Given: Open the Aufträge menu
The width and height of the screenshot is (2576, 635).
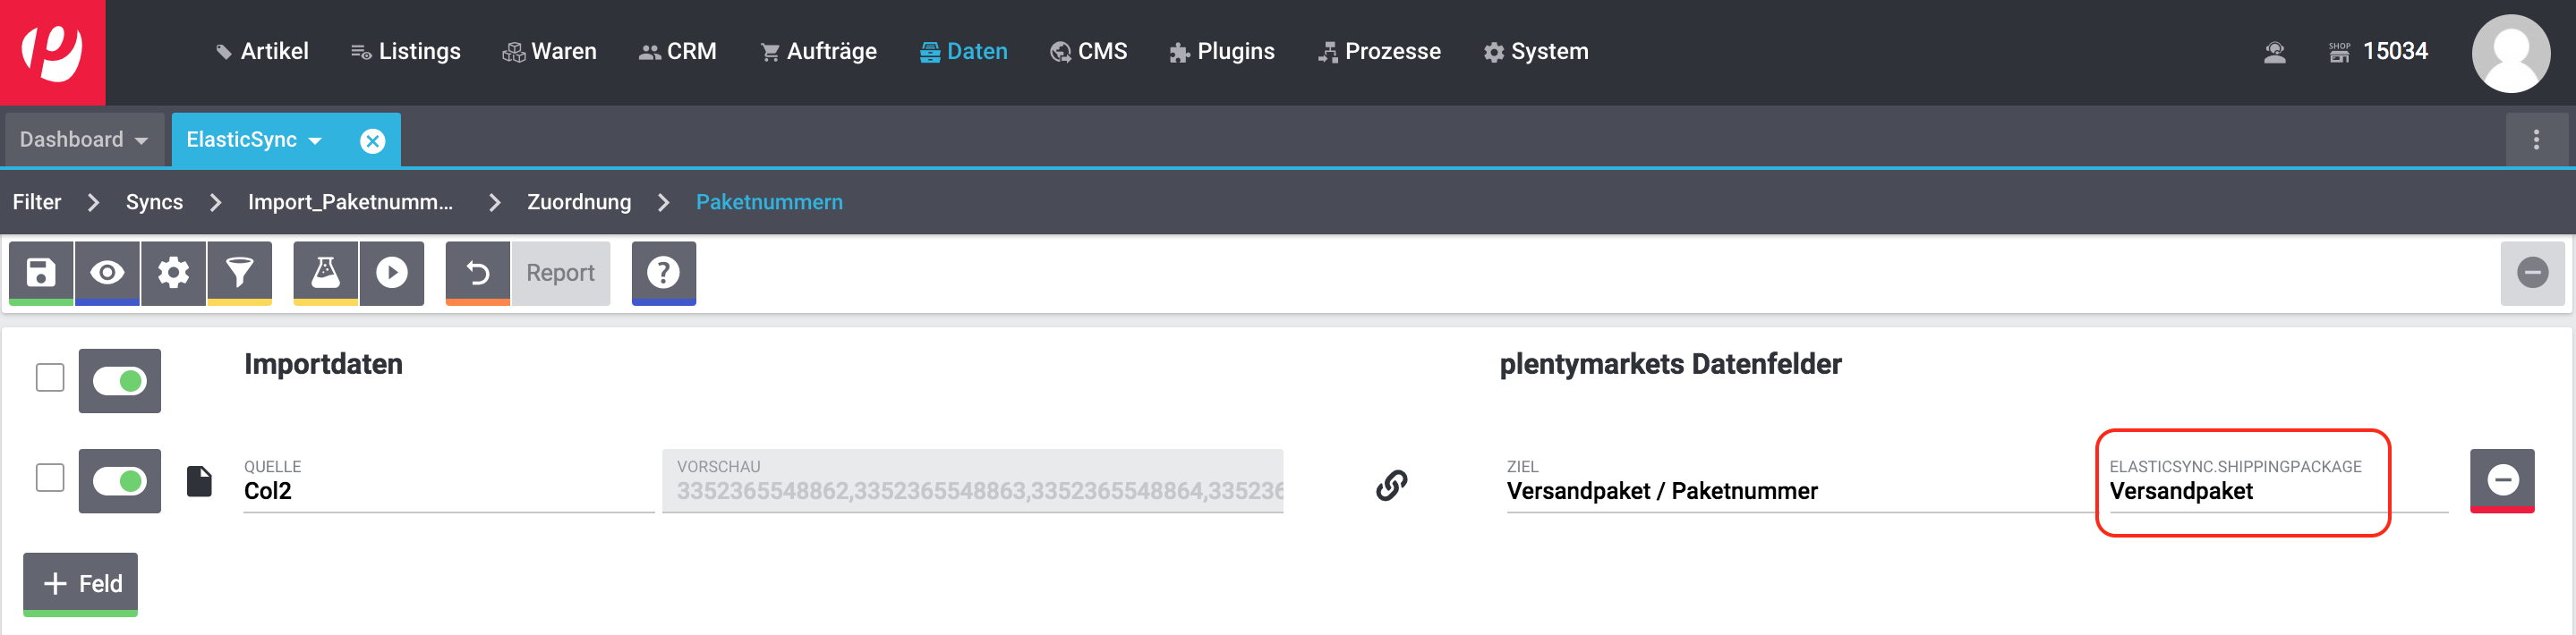Looking at the screenshot, I should click(x=818, y=52).
